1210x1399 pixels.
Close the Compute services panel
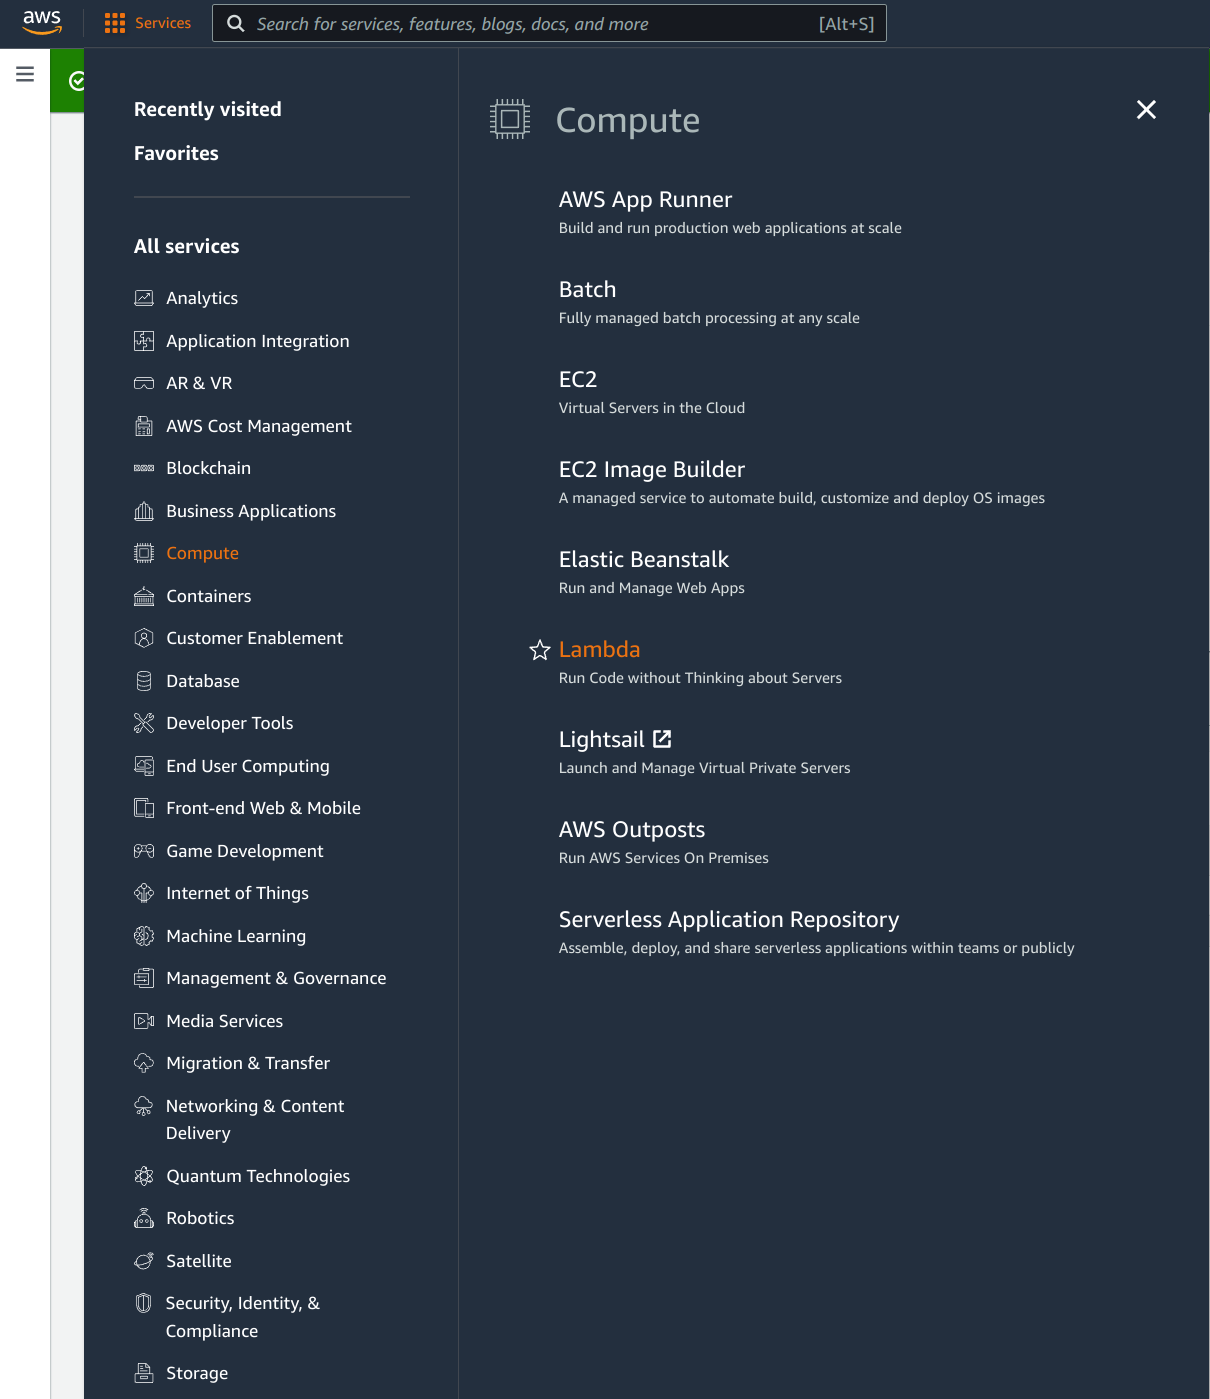pos(1146,110)
